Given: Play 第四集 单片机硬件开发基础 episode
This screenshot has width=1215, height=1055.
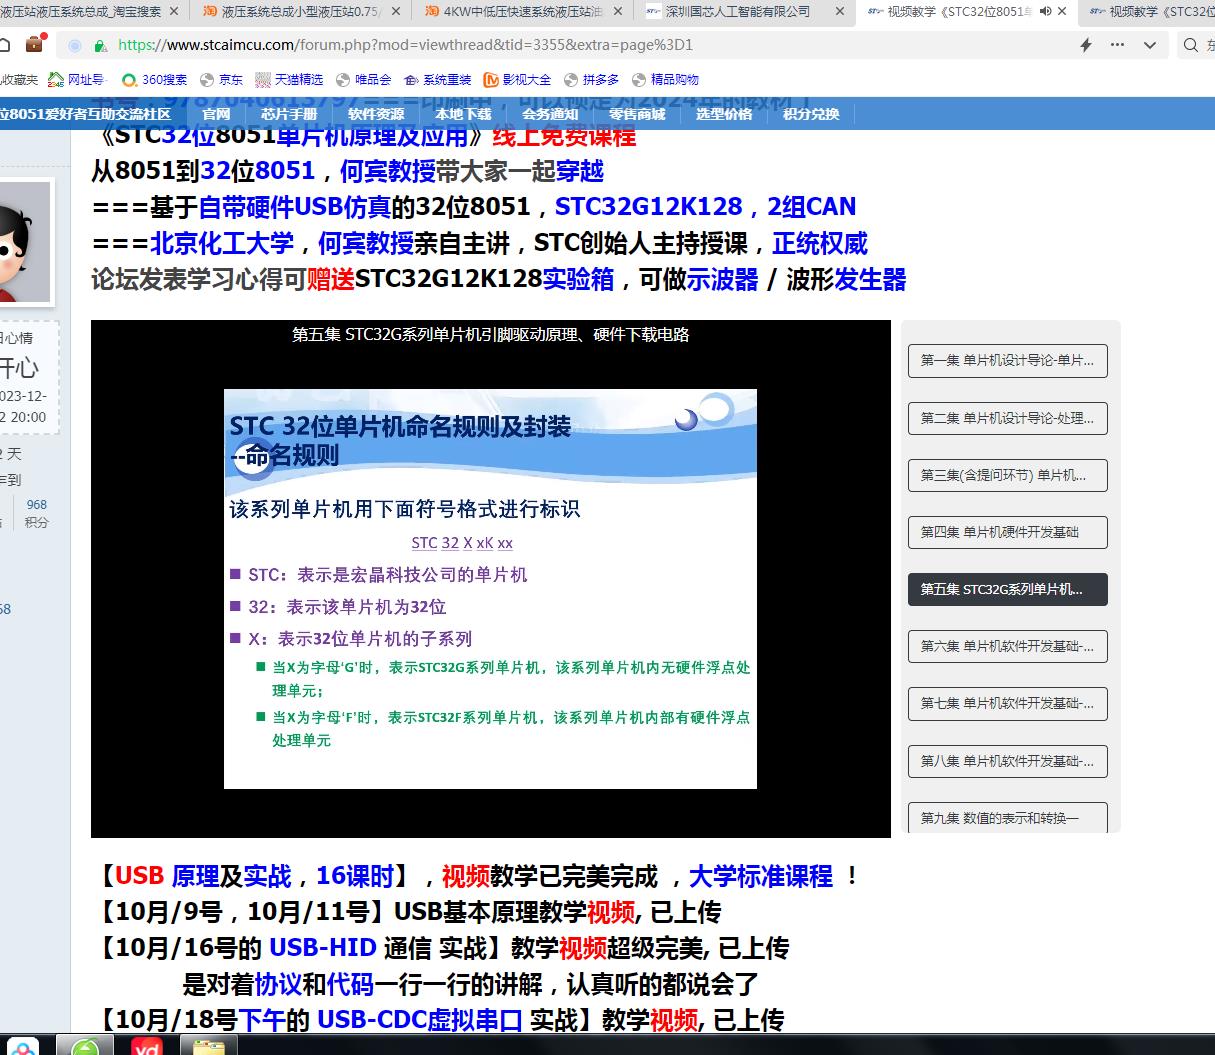Looking at the screenshot, I should point(1008,532).
